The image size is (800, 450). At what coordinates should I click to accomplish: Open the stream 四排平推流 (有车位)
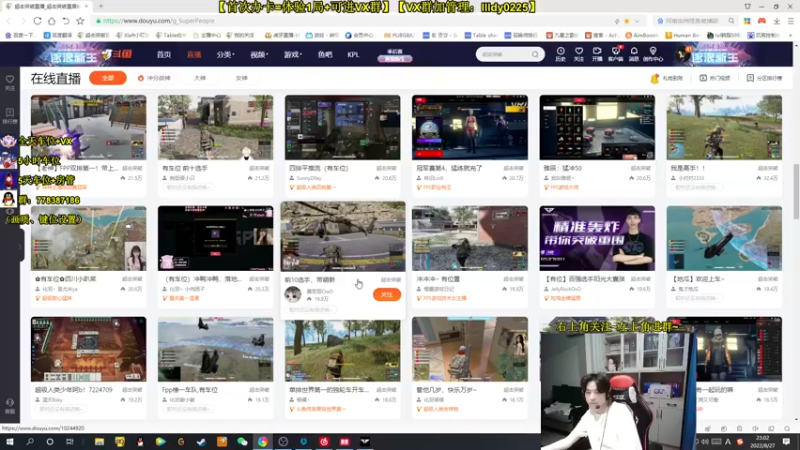[342, 127]
